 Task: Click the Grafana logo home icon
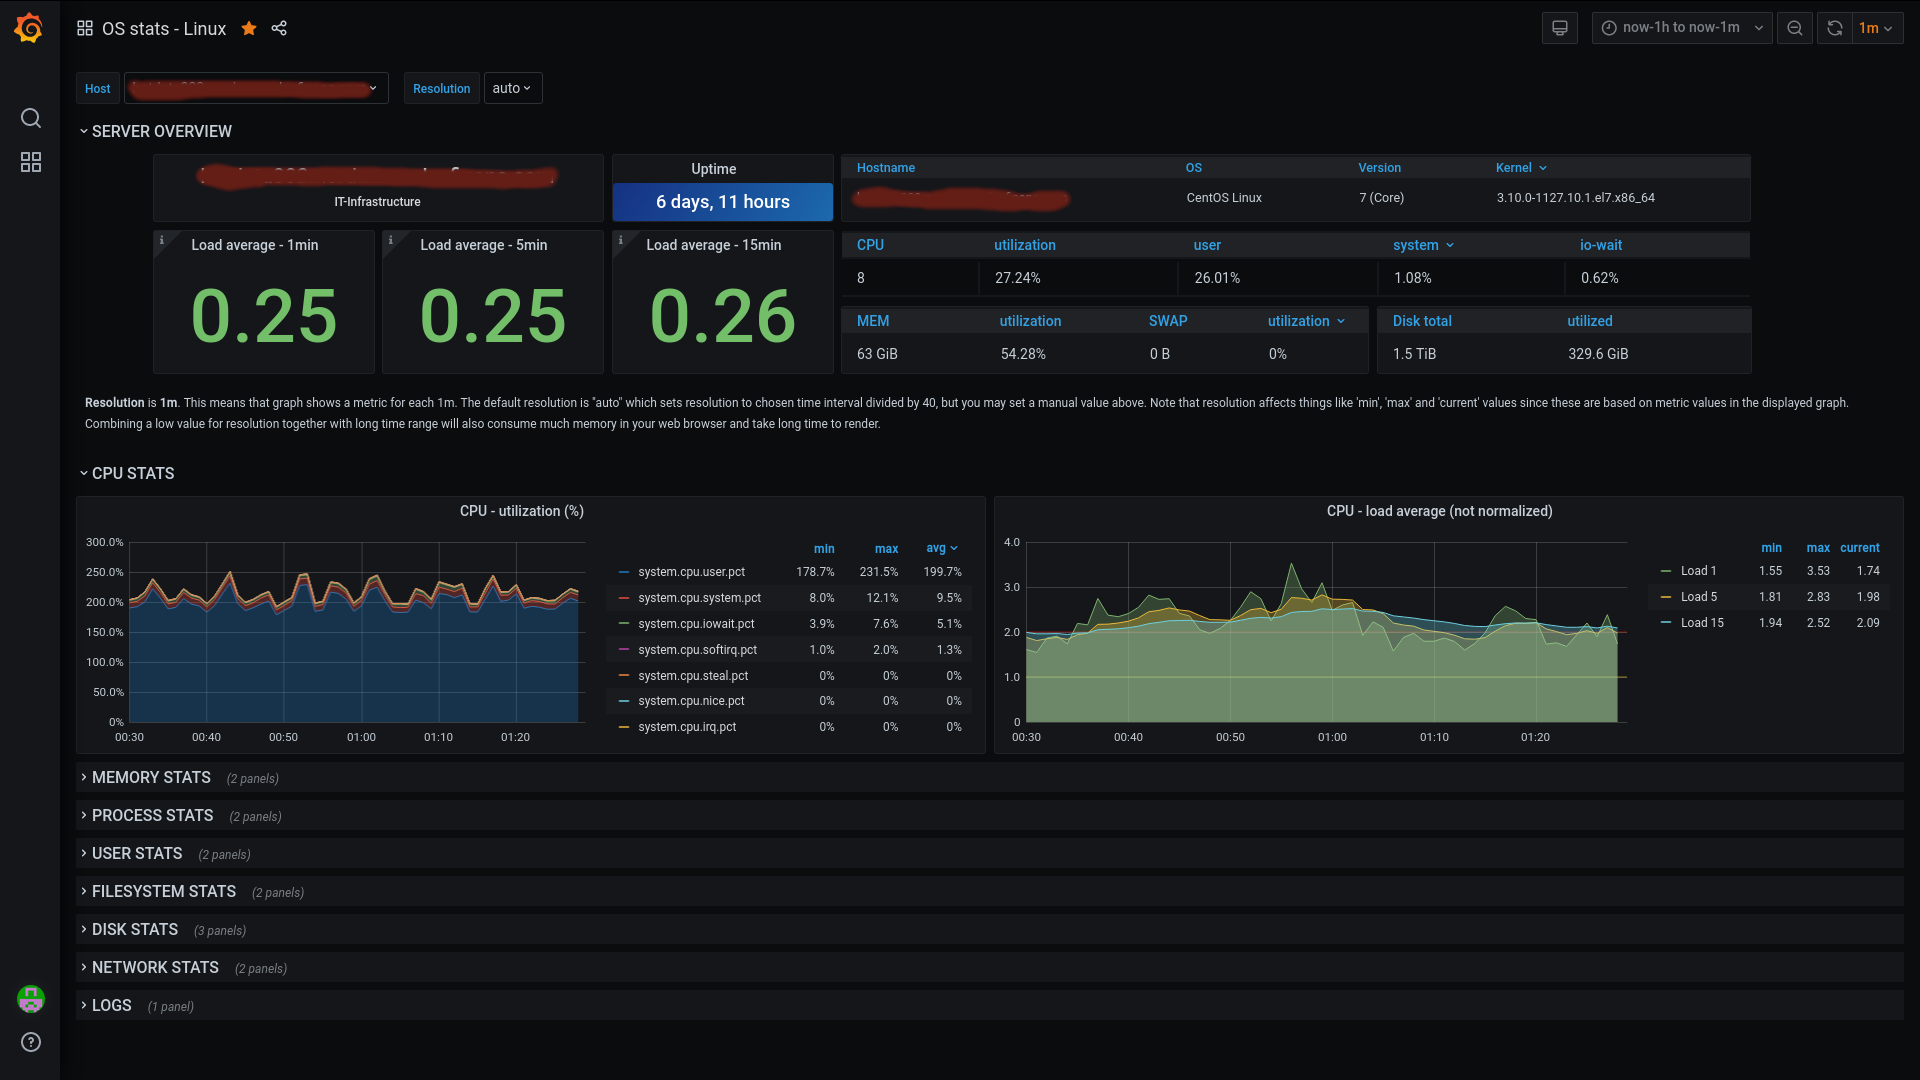click(x=29, y=29)
